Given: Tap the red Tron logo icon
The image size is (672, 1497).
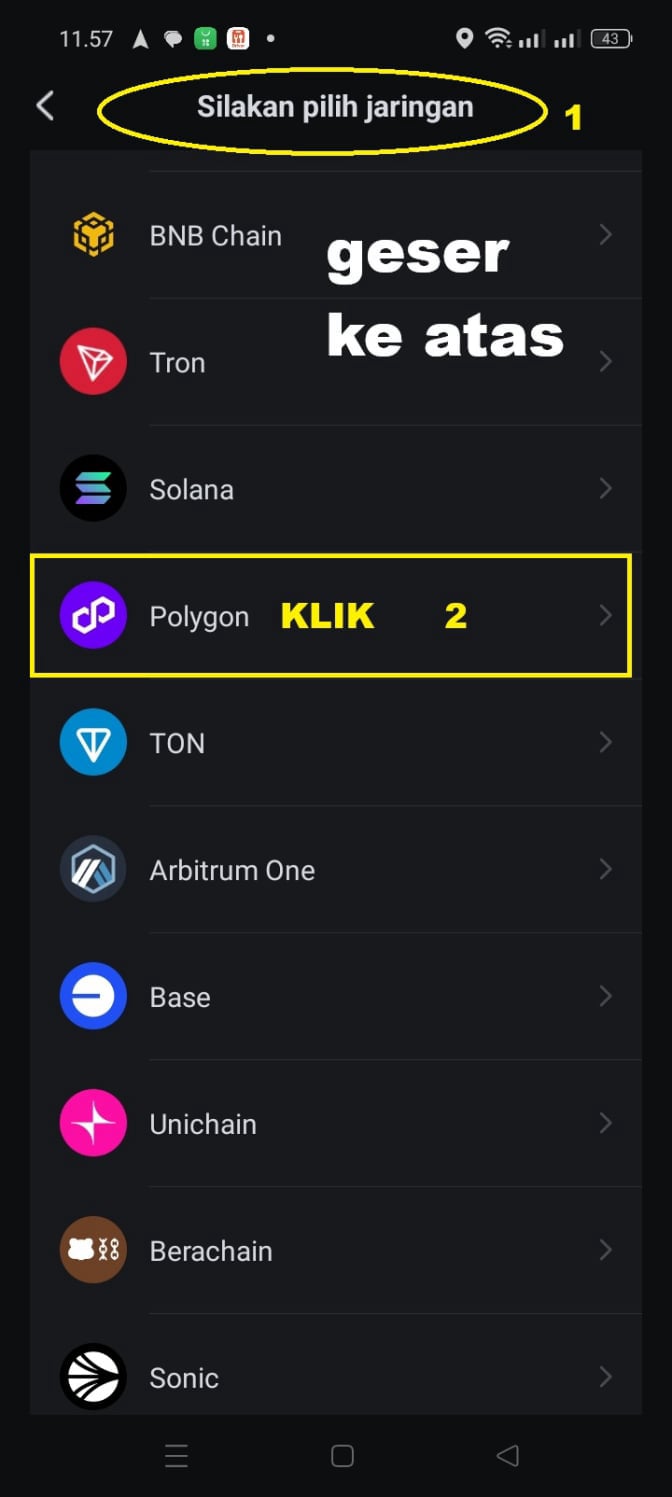Looking at the screenshot, I should [x=93, y=362].
